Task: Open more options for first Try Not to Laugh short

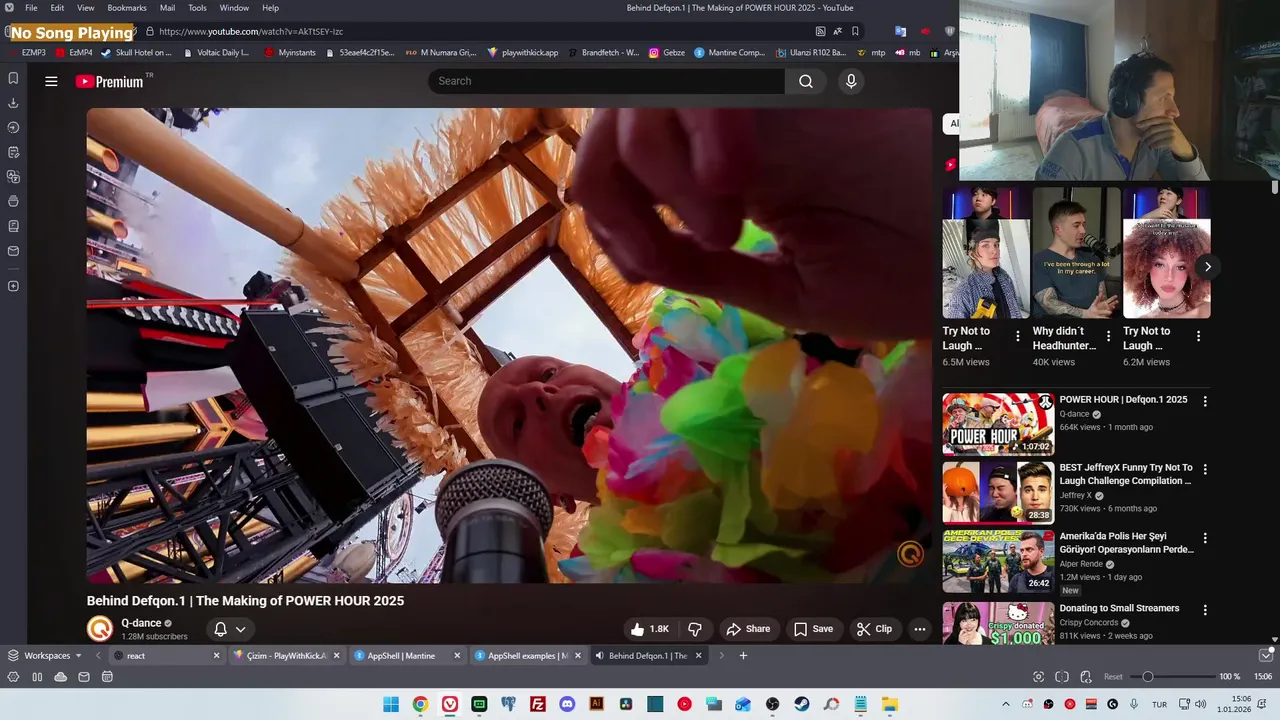Action: pos(1018,336)
